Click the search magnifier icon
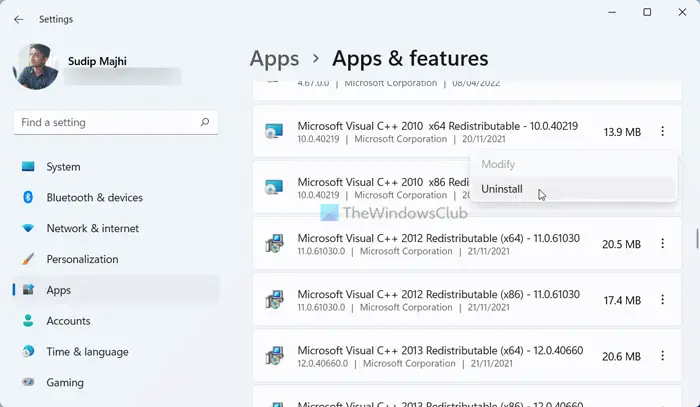The image size is (700, 407). pyautogui.click(x=205, y=122)
